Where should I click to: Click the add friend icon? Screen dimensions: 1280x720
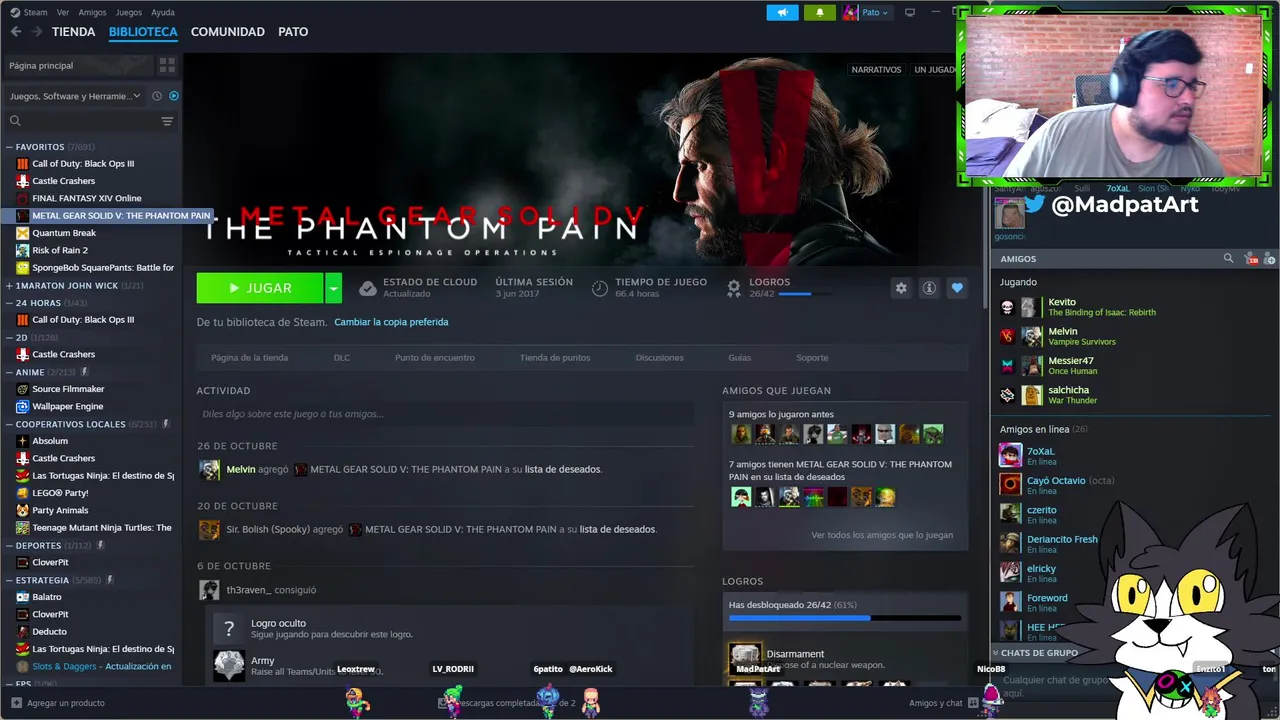[1270, 258]
